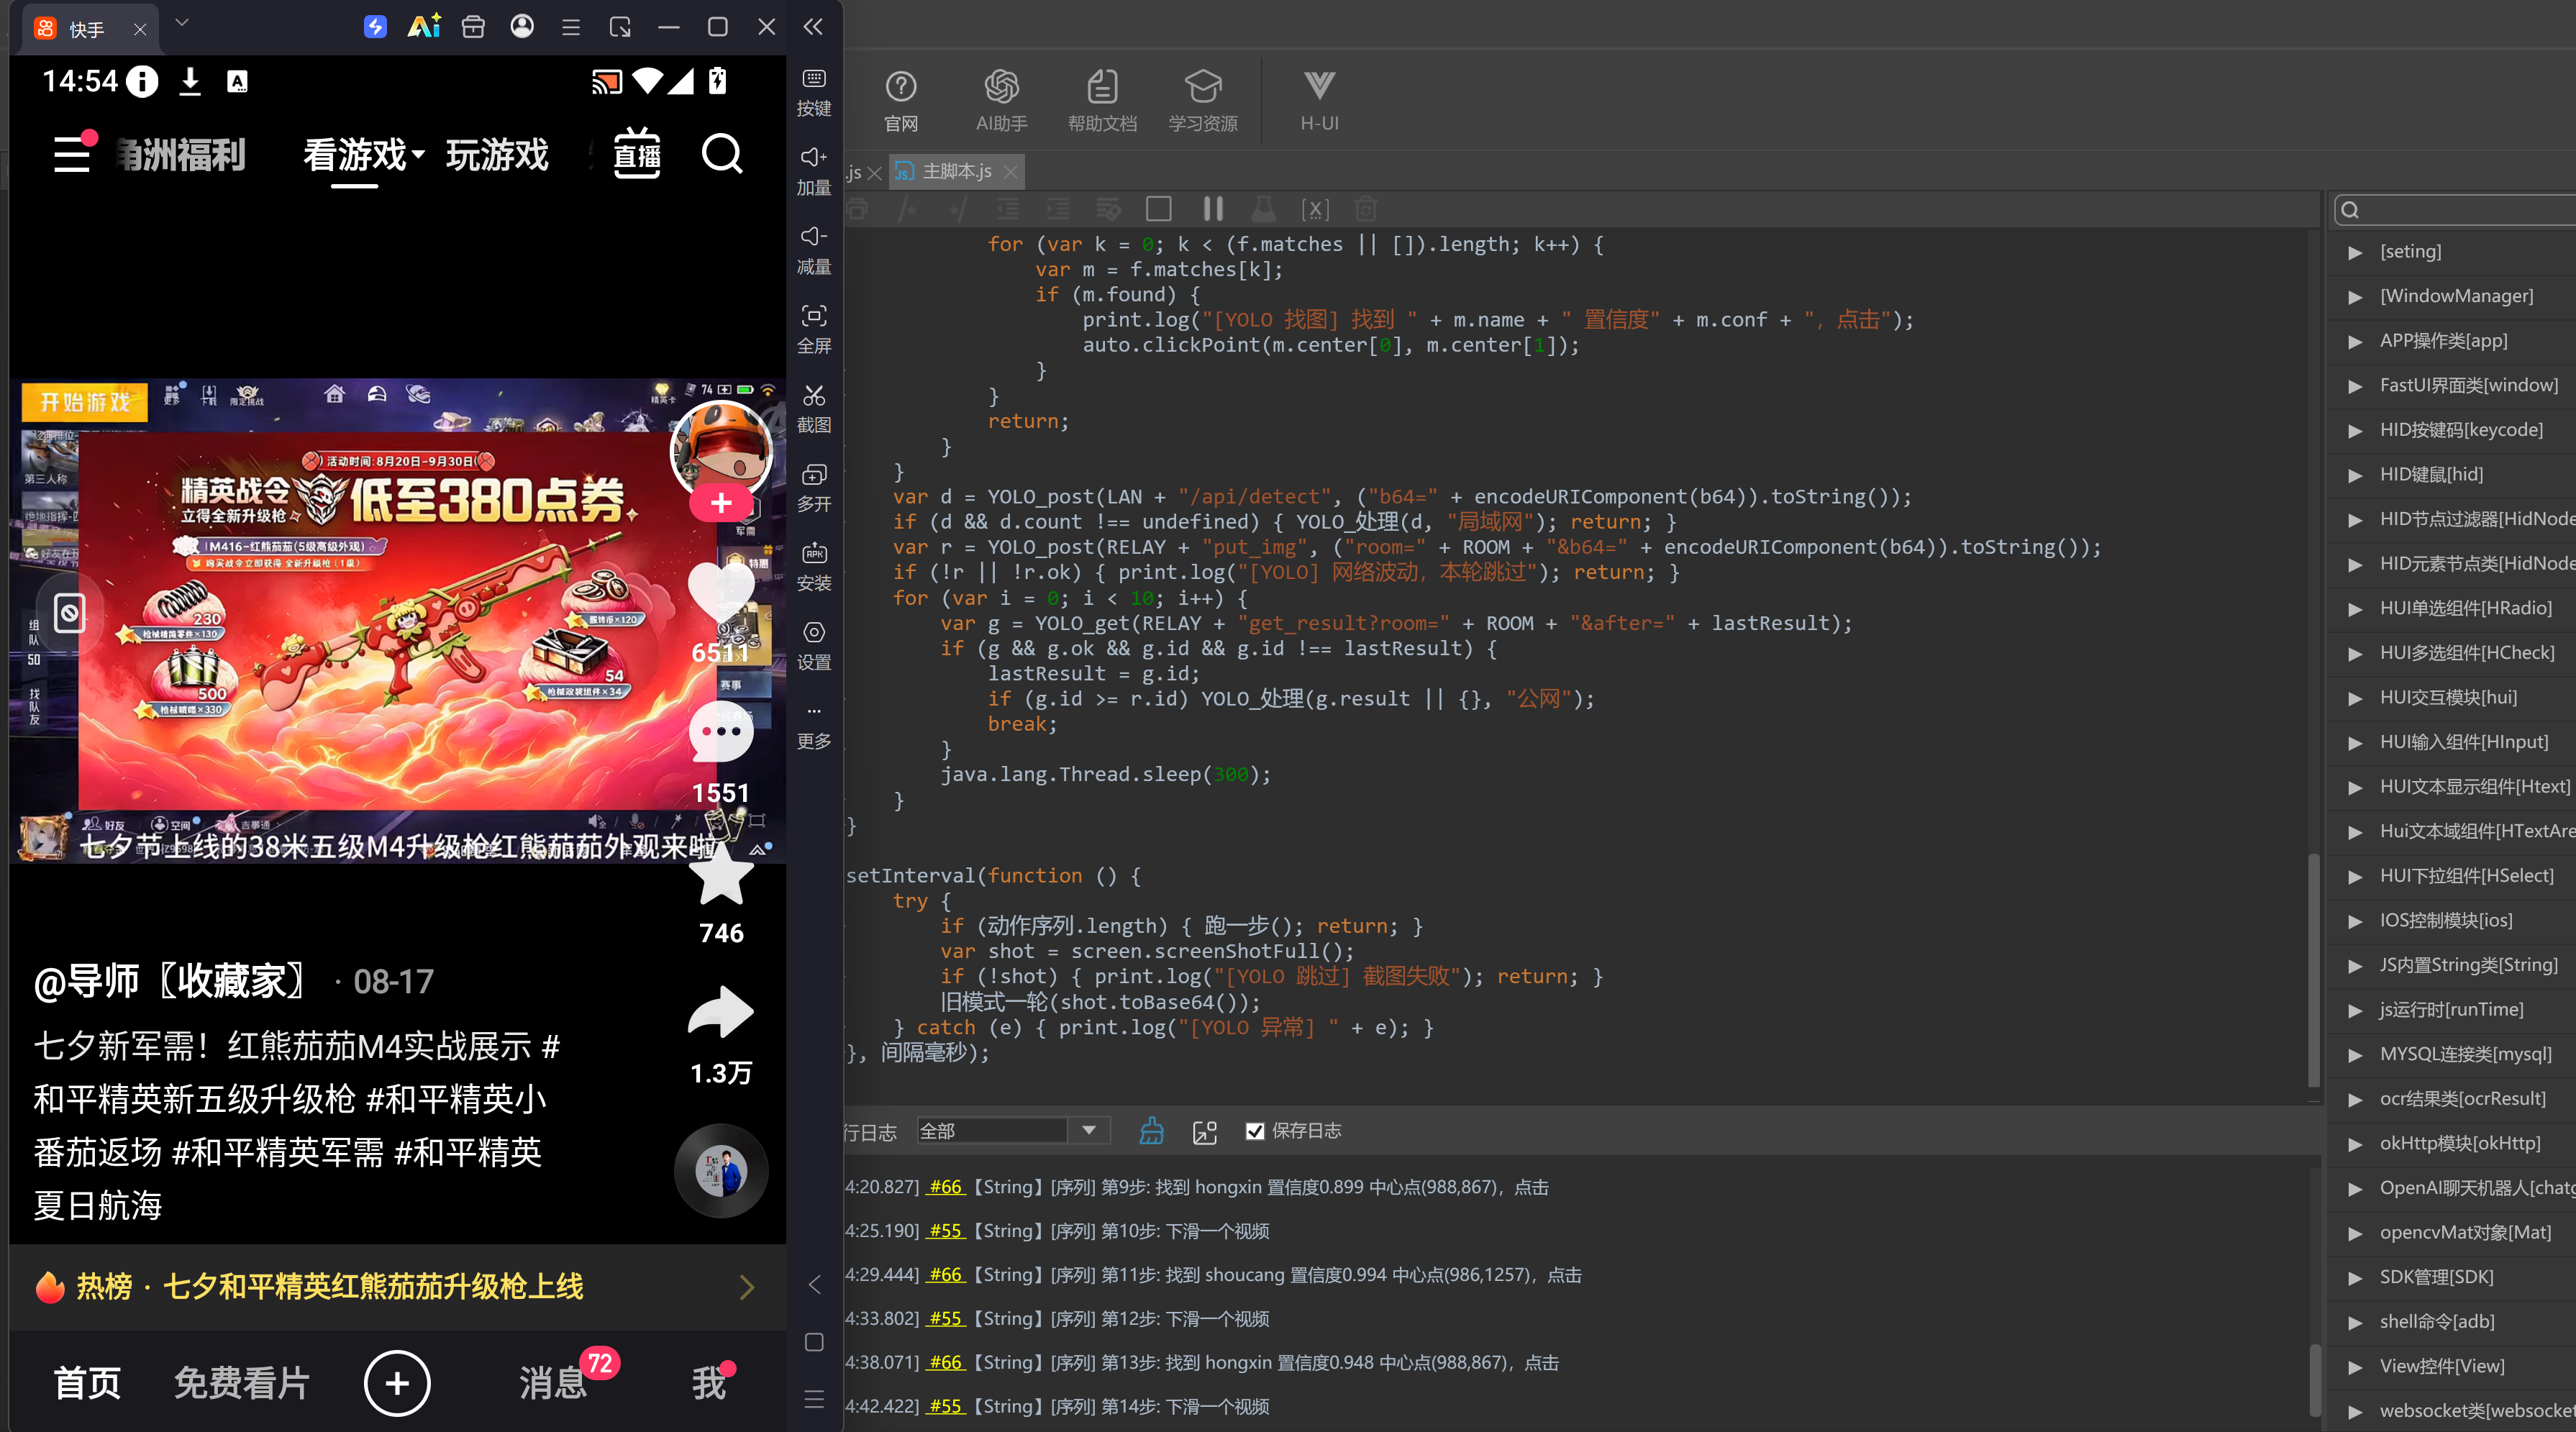Expand the shell命令[adb] node
This screenshot has width=2576, height=1432.
coord(2355,1322)
